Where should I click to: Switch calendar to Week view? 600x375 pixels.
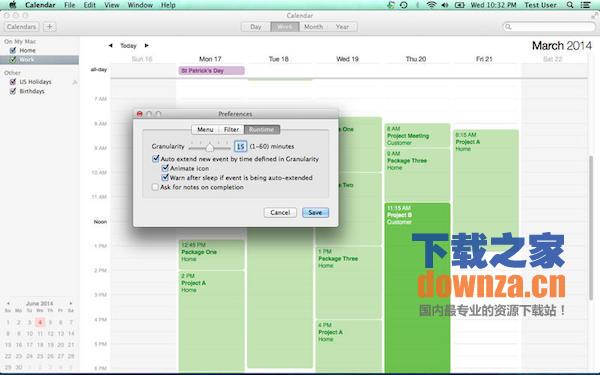pyautogui.click(x=285, y=27)
